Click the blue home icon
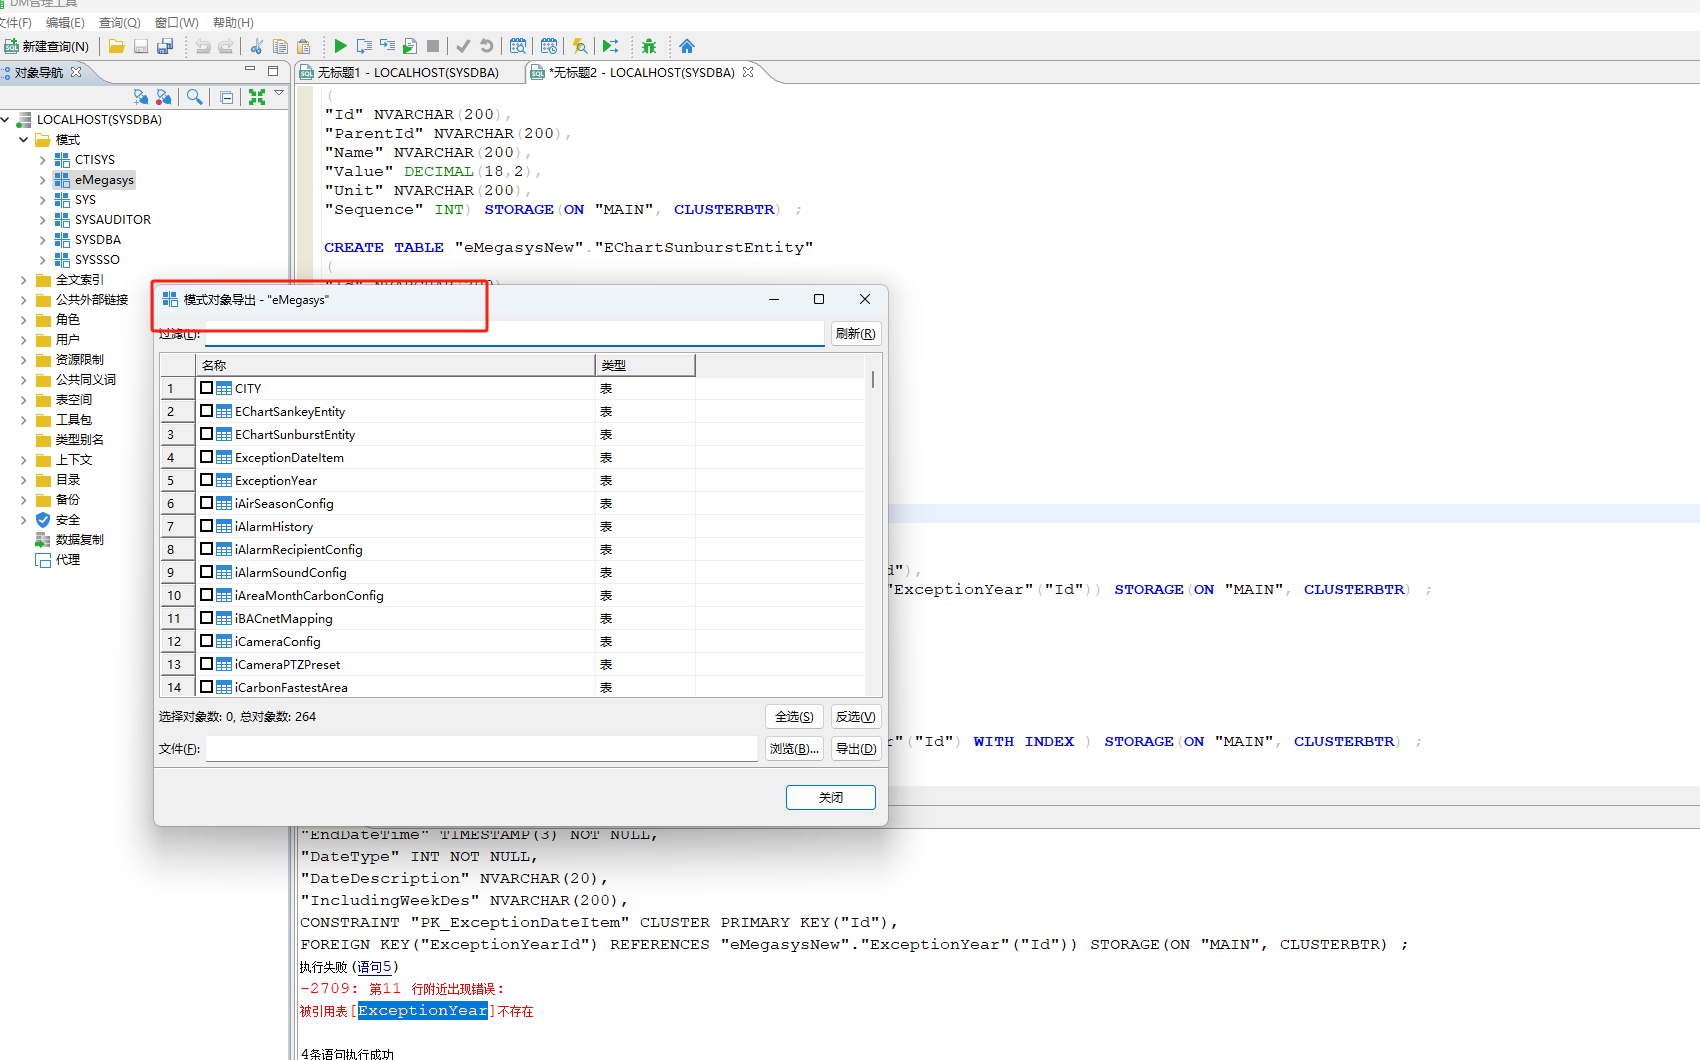 pyautogui.click(x=686, y=46)
